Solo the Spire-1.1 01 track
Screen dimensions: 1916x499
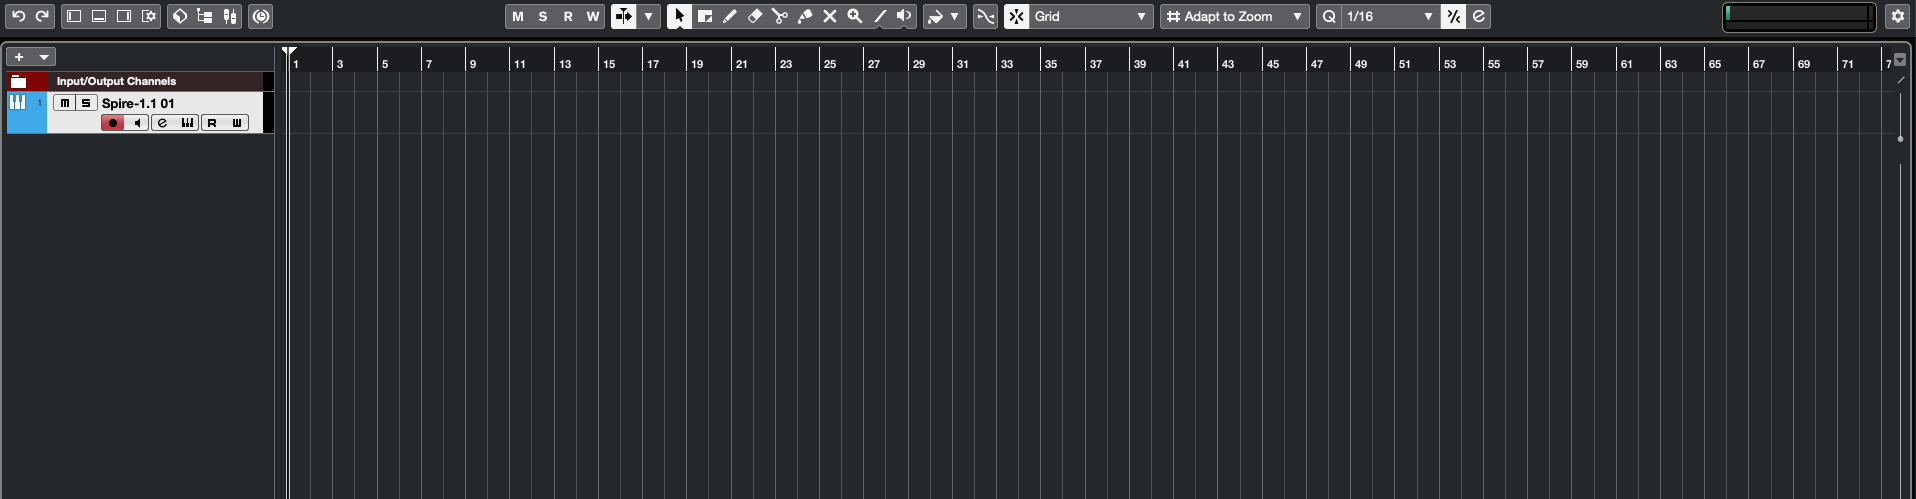point(86,103)
